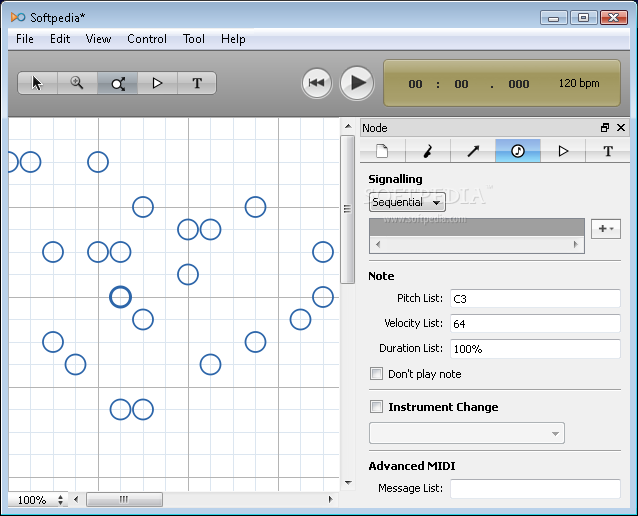The image size is (638, 516).
Task: Click the large play button
Action: [357, 83]
